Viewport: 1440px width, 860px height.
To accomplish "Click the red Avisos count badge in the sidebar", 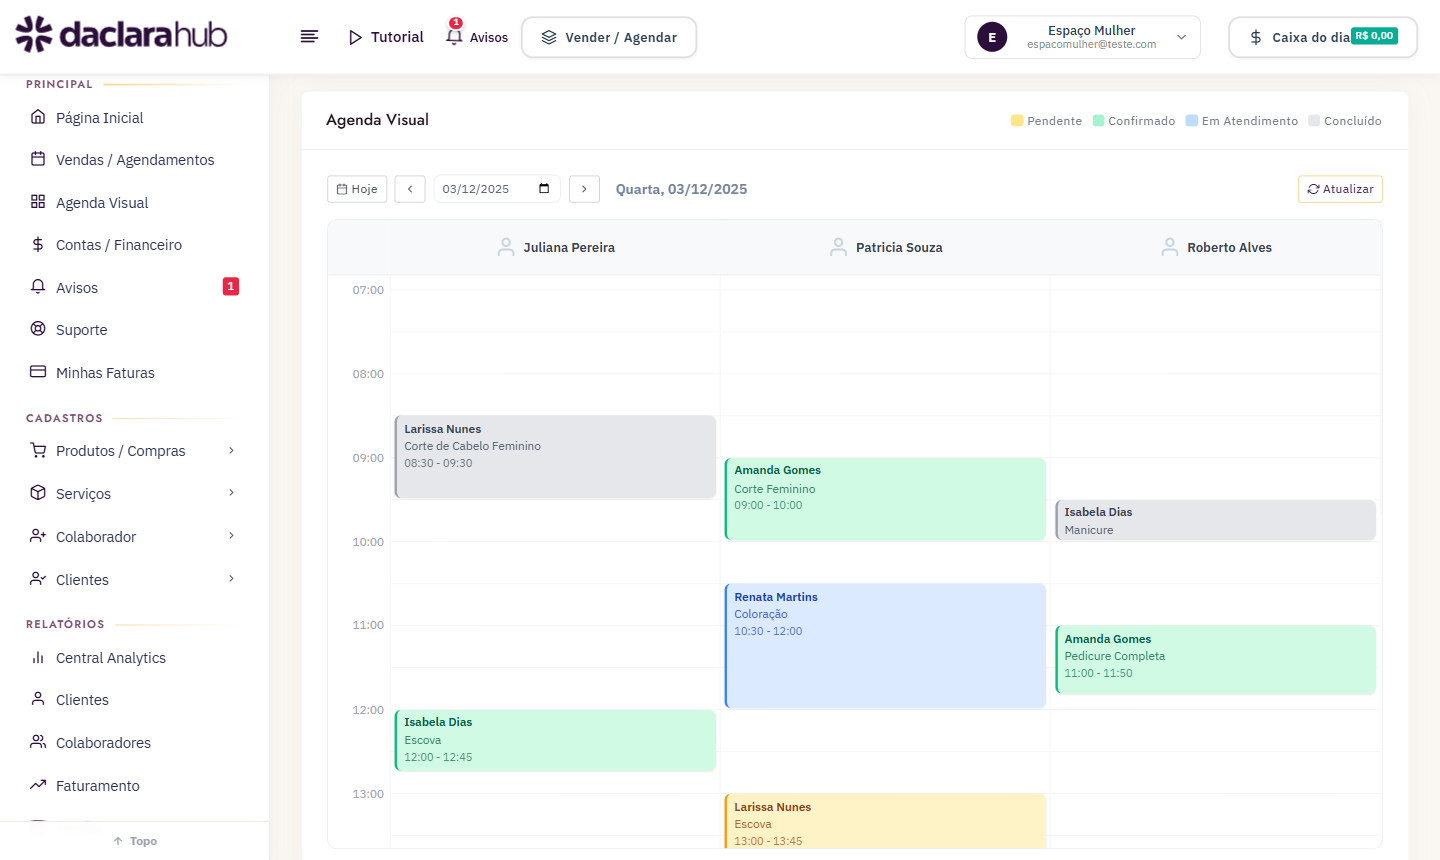I will point(231,286).
